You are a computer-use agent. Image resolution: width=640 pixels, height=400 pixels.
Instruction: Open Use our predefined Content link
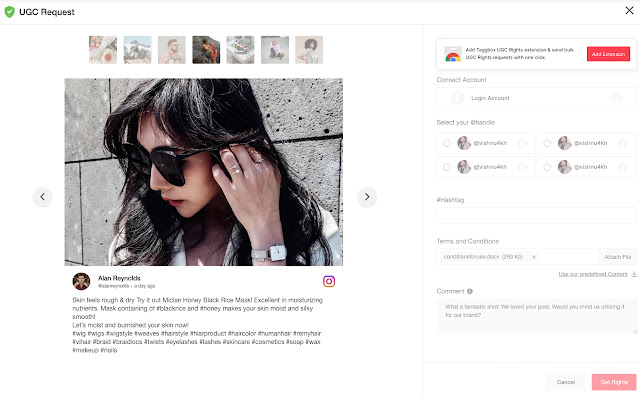point(593,274)
